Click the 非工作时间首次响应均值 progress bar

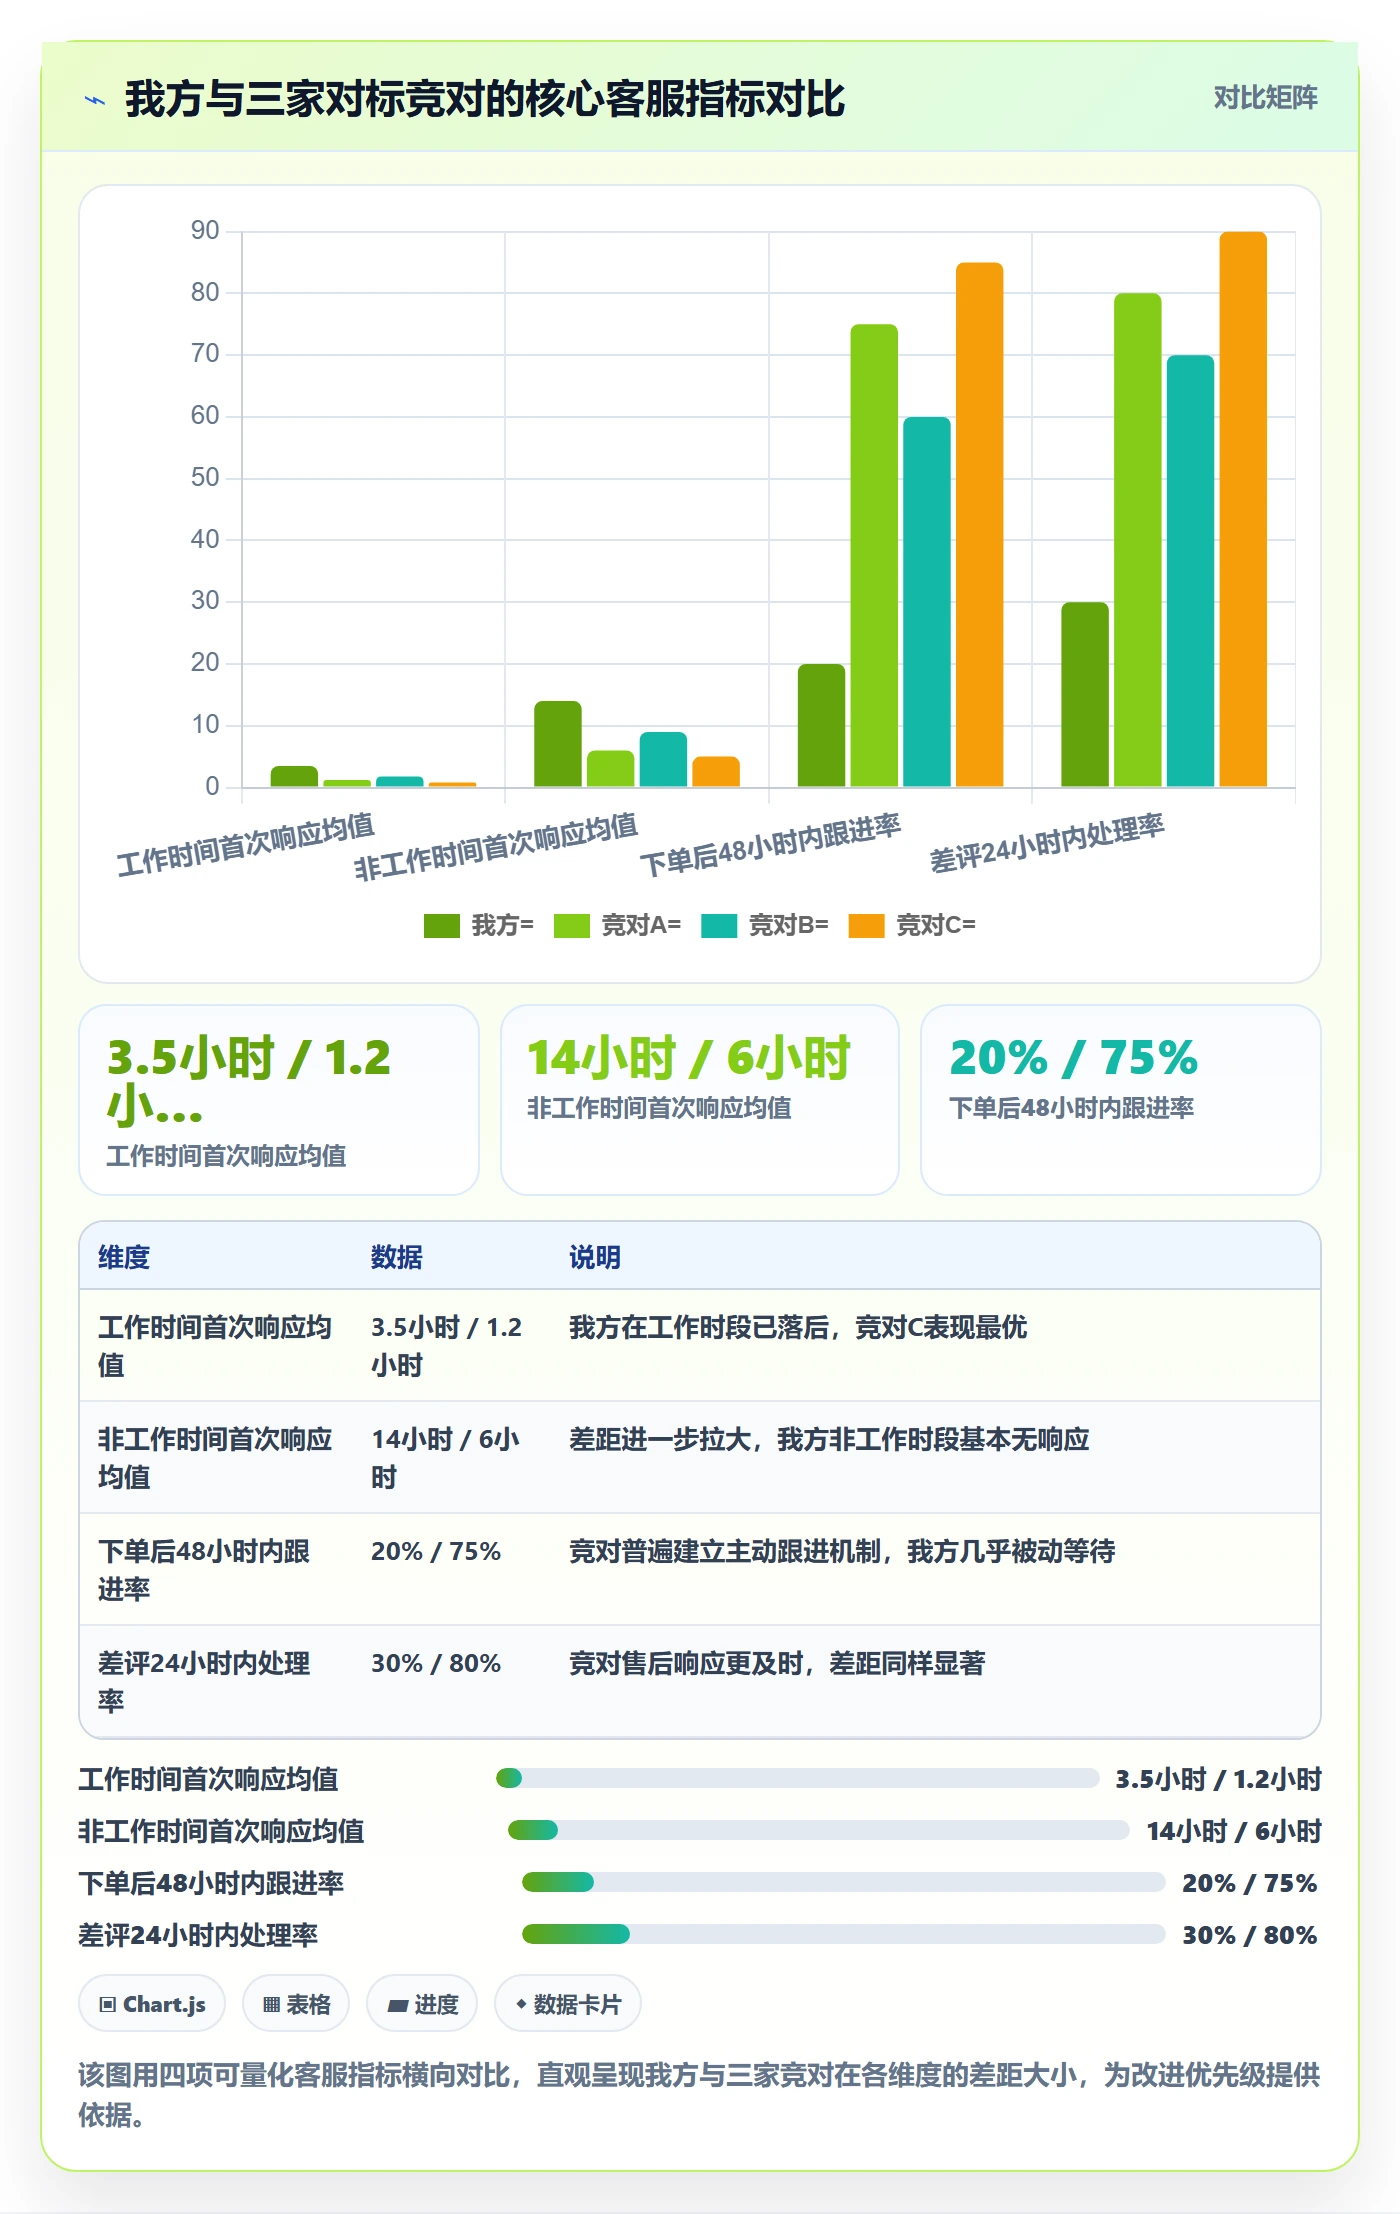click(x=819, y=1830)
